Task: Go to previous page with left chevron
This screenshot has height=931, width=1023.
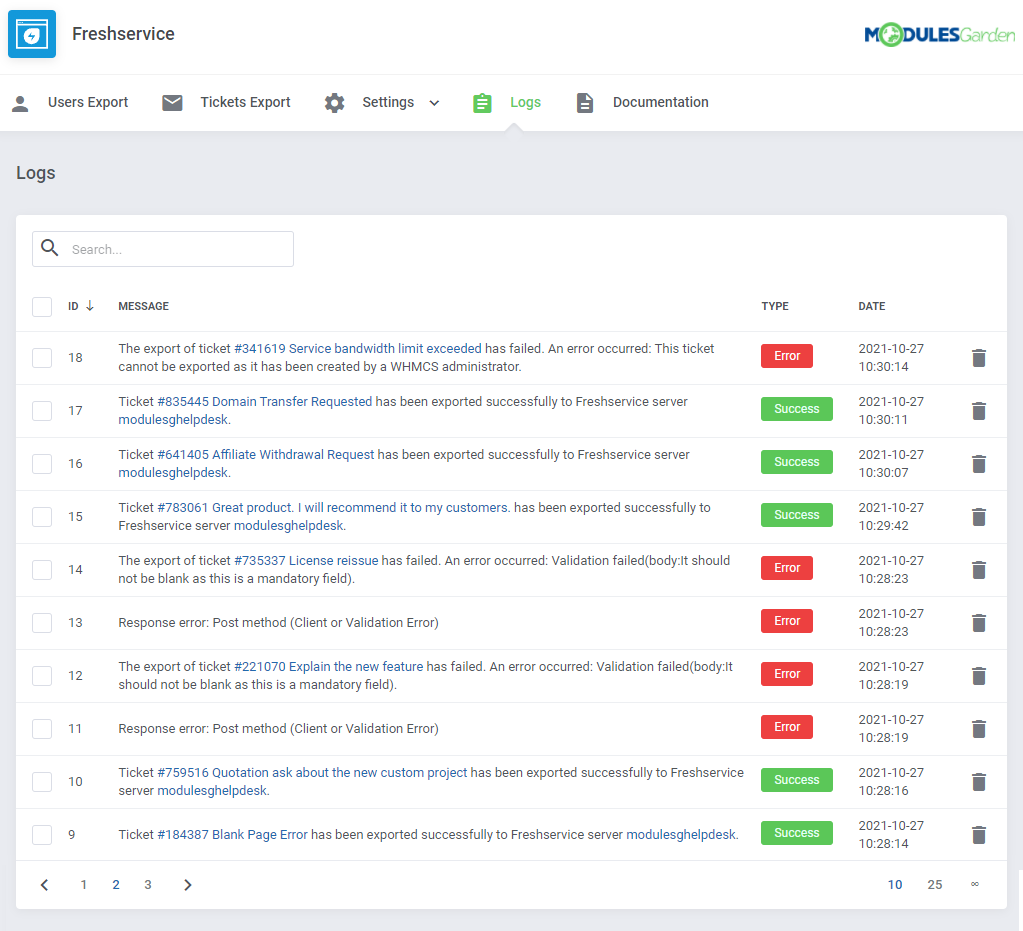Action: 44,885
